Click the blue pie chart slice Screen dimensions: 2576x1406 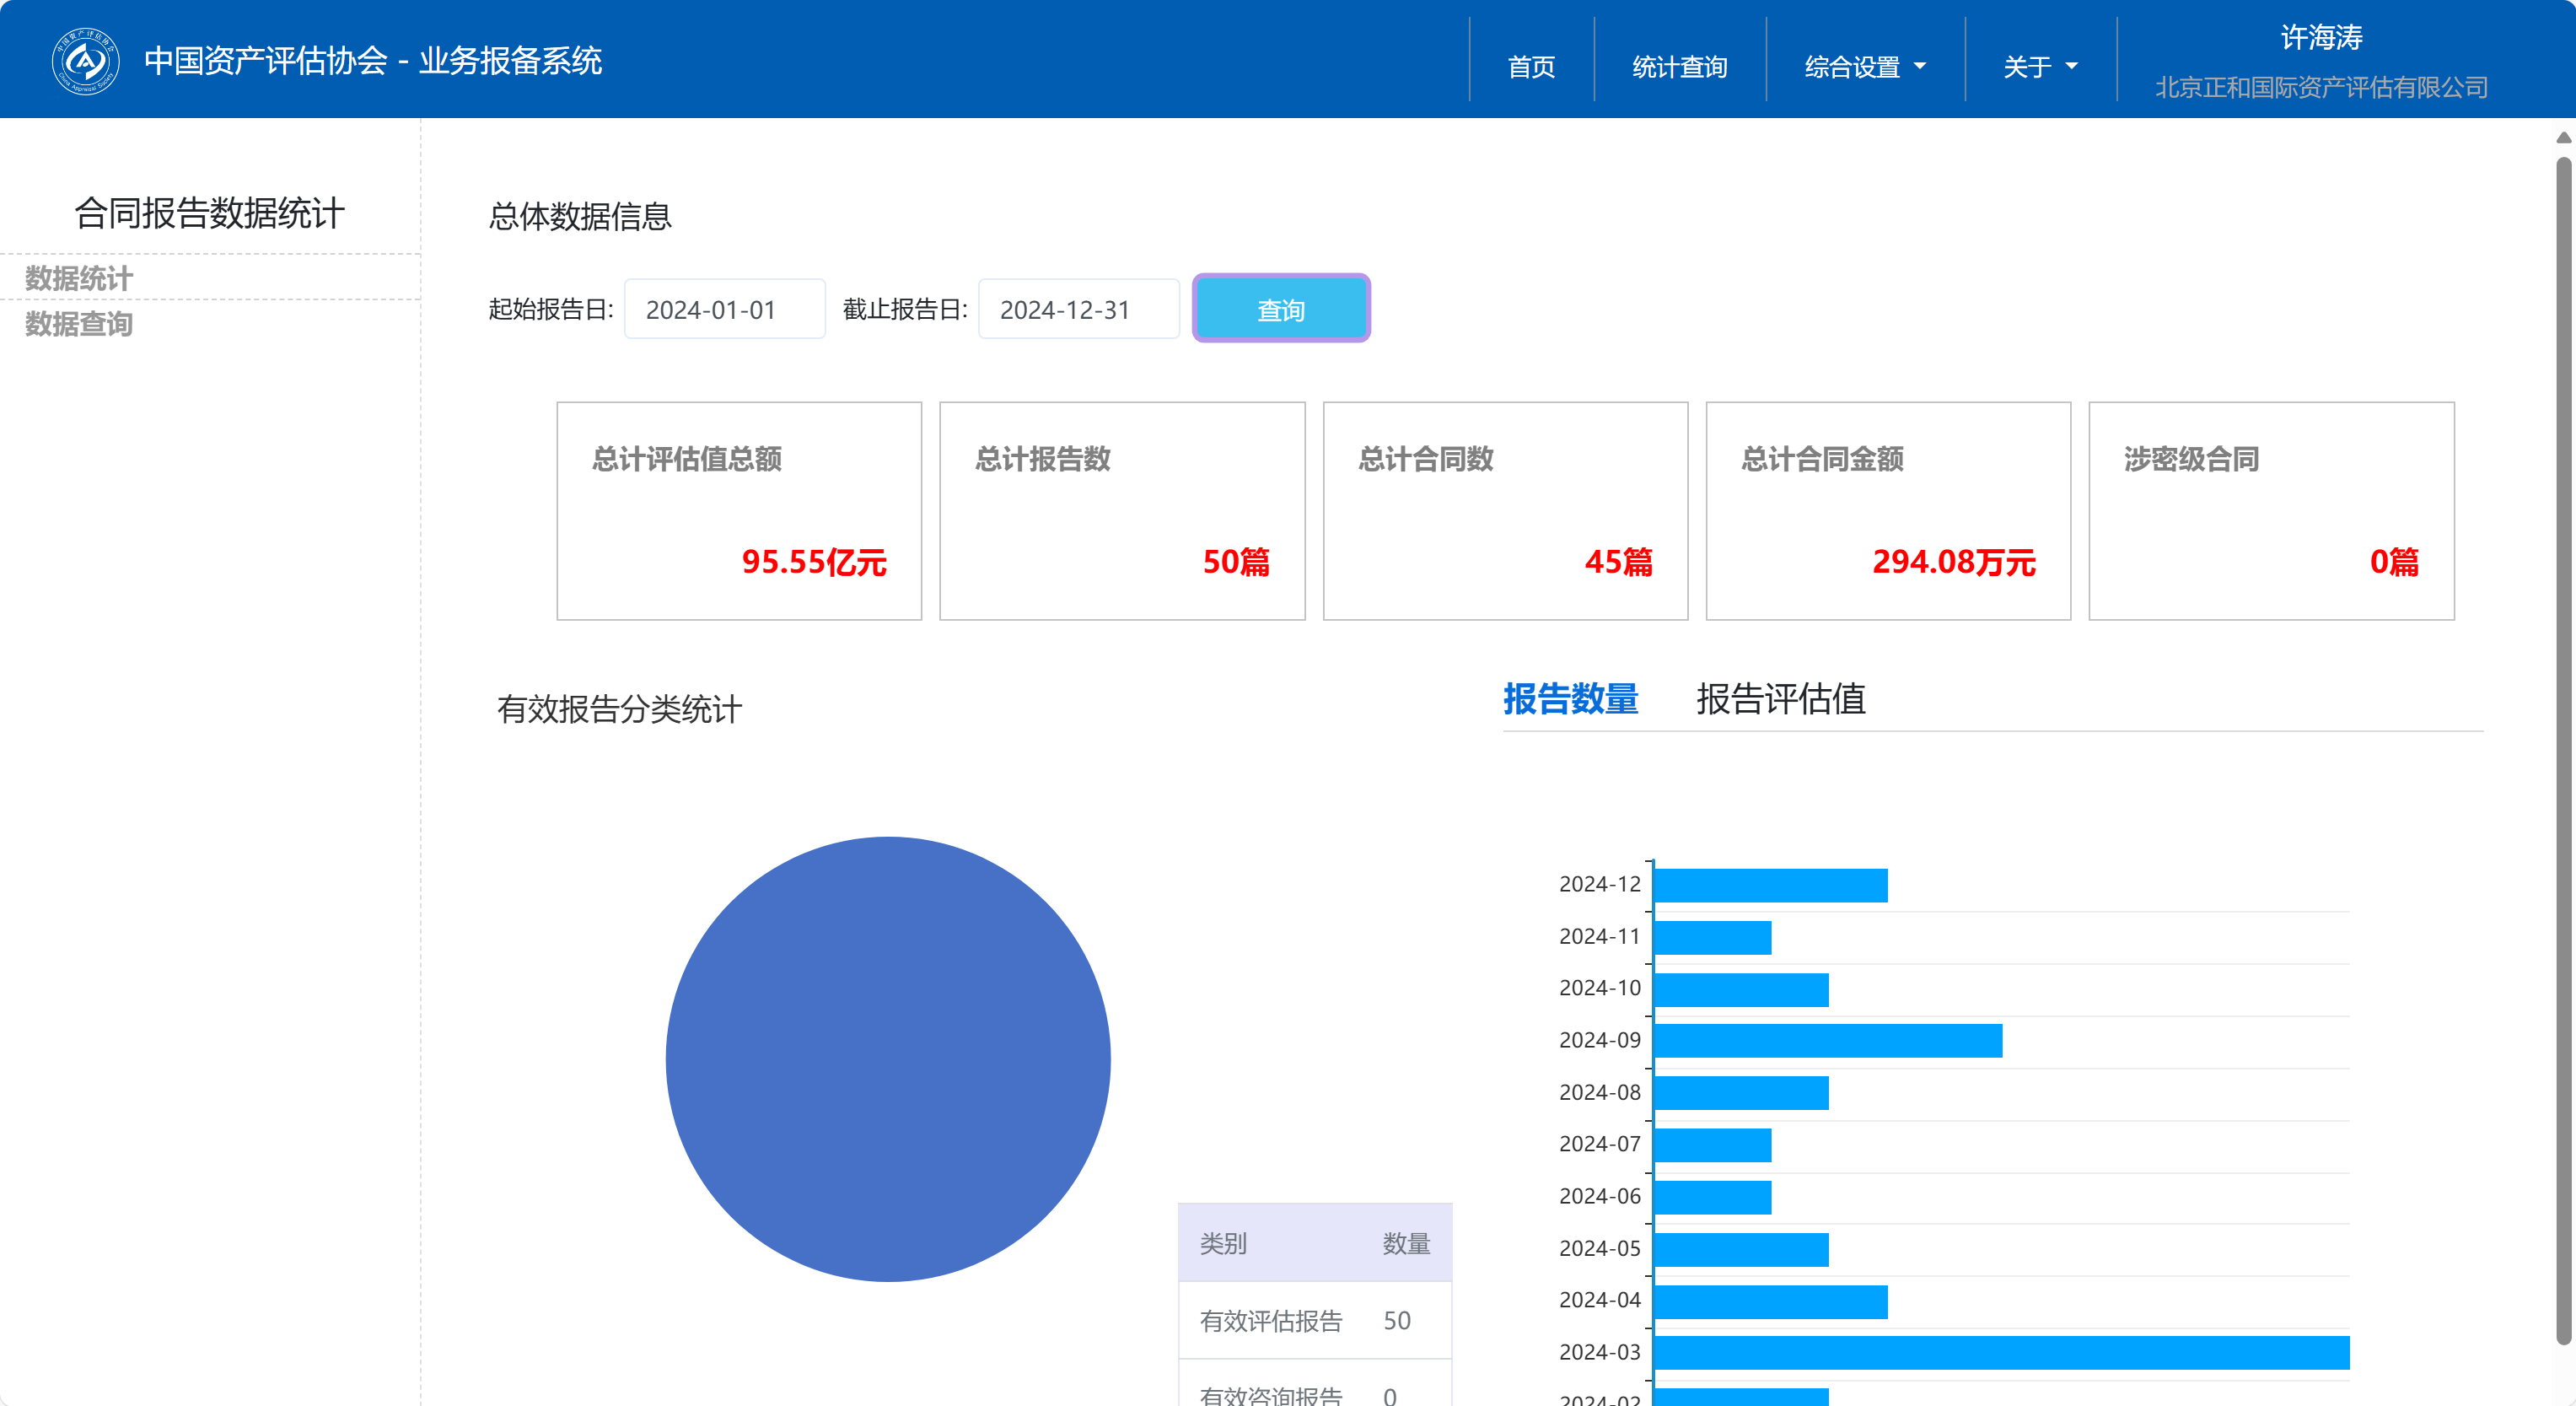pyautogui.click(x=888, y=1058)
